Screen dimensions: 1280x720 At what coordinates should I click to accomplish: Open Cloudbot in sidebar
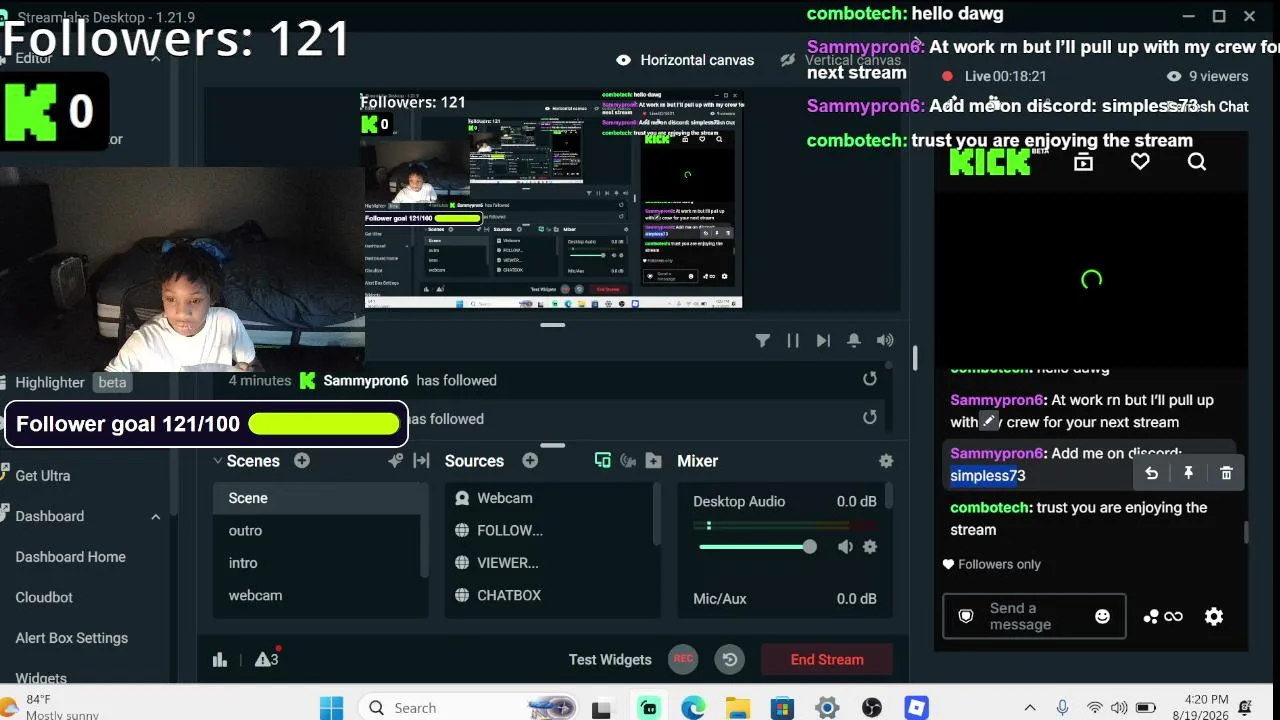[x=44, y=597]
